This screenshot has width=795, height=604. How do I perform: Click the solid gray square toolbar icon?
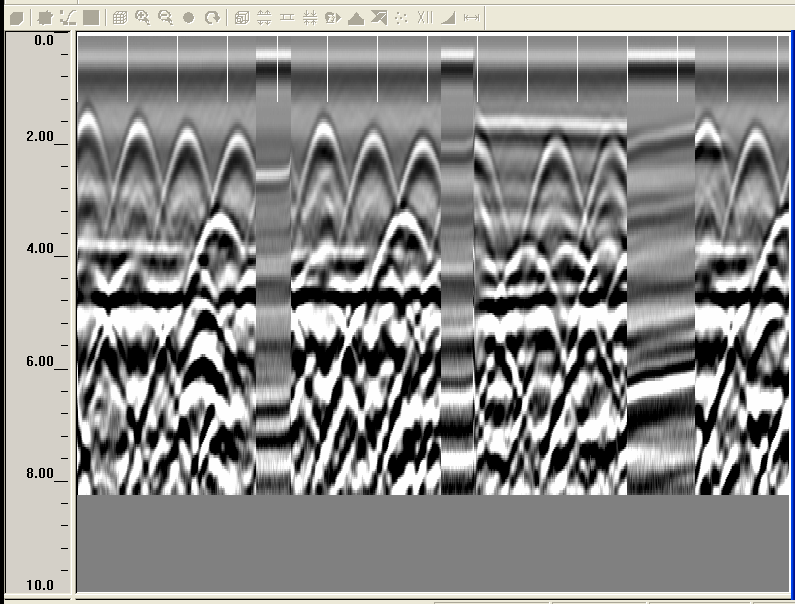91,18
